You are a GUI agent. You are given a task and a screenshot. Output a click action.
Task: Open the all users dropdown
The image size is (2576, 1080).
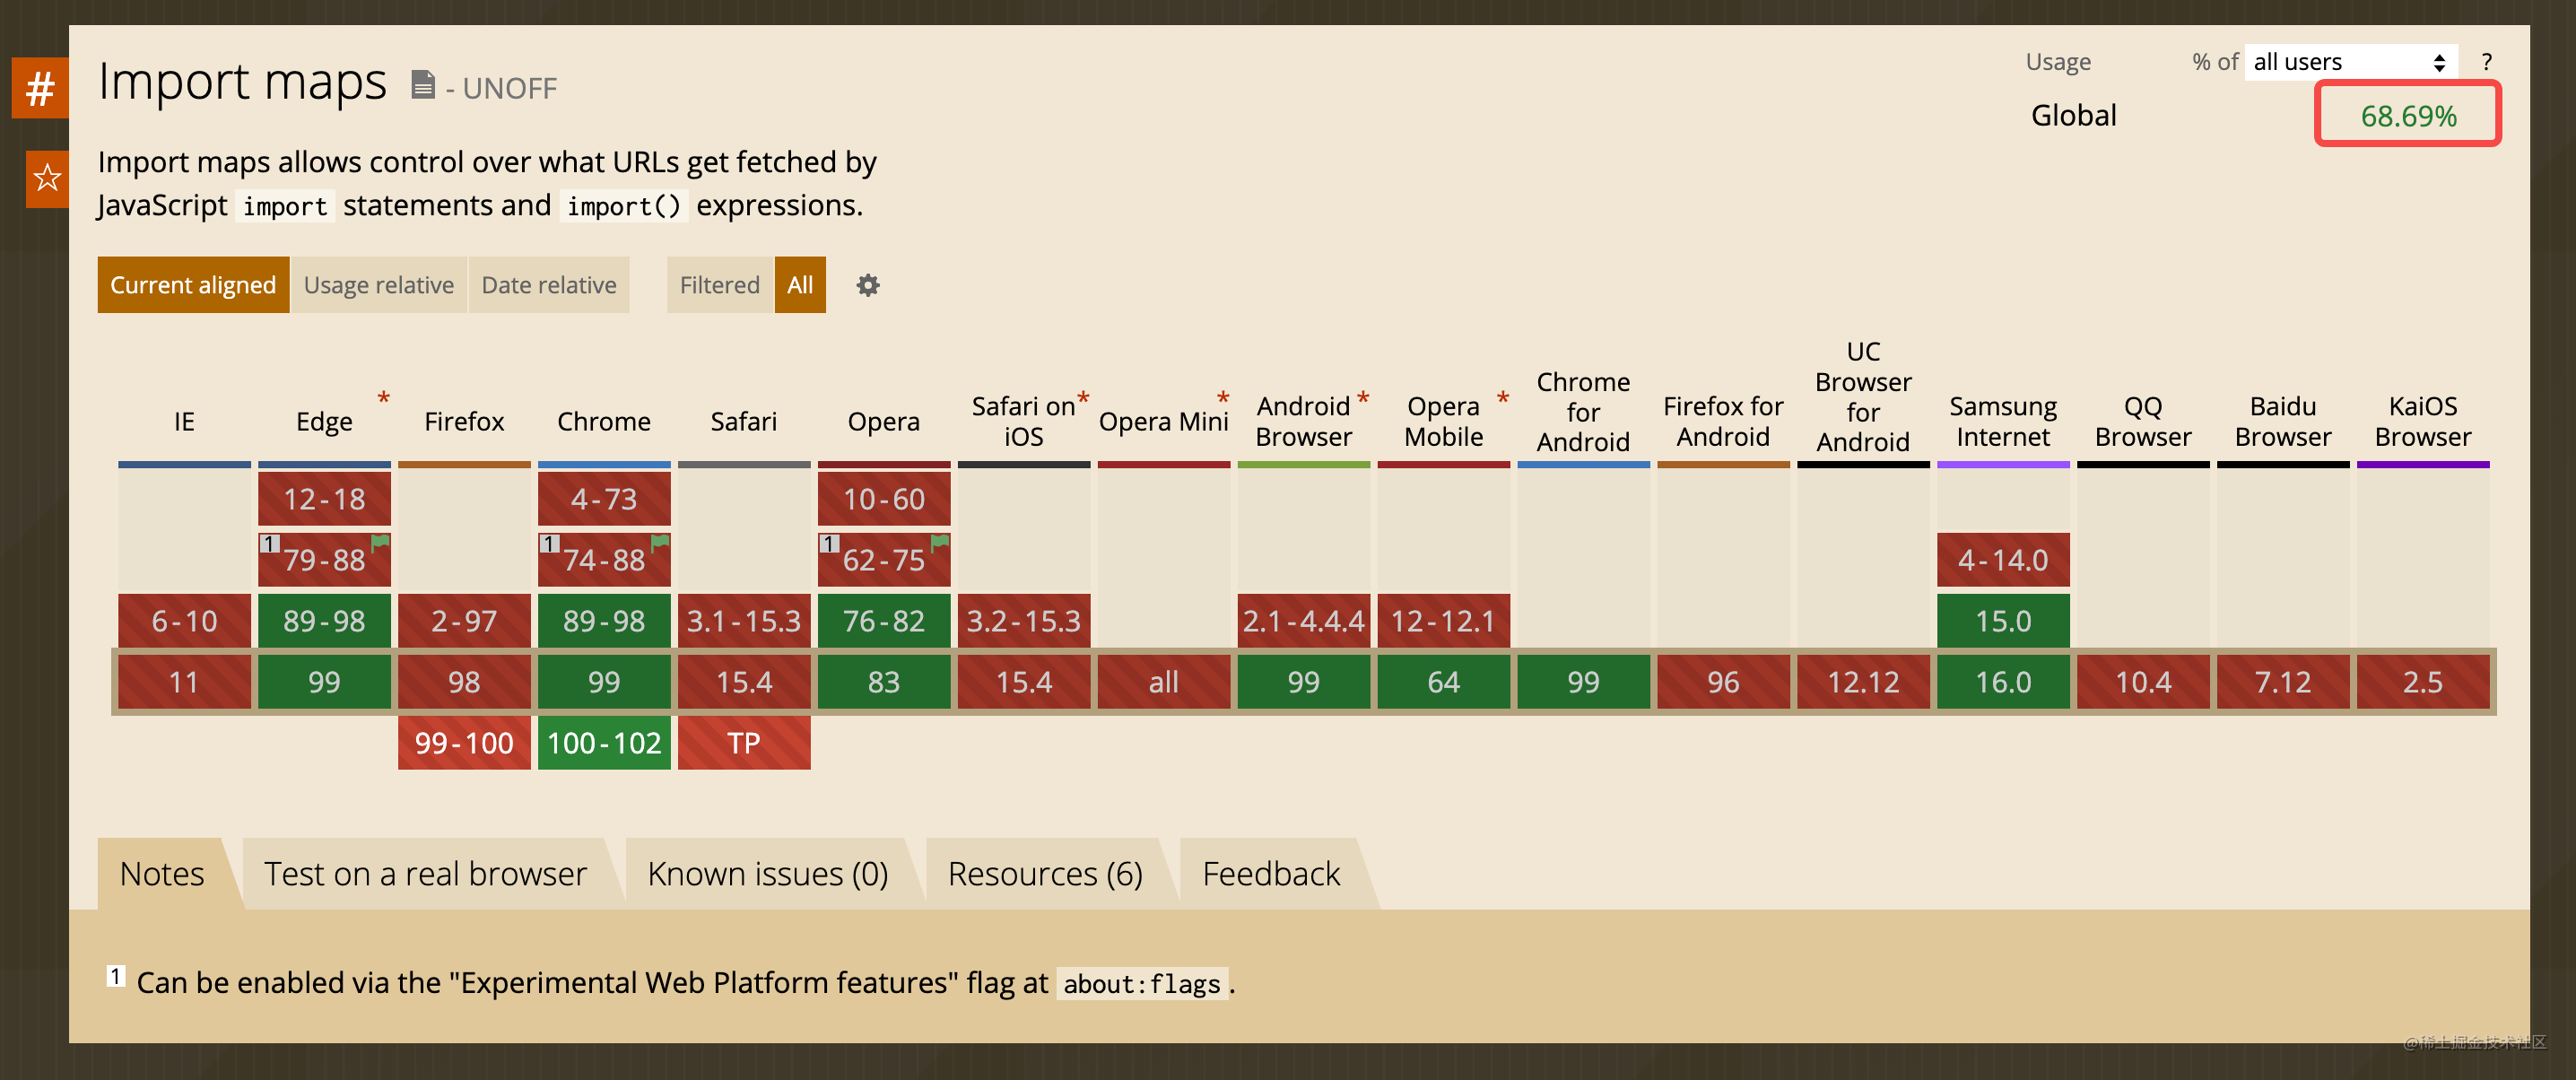(x=2349, y=62)
